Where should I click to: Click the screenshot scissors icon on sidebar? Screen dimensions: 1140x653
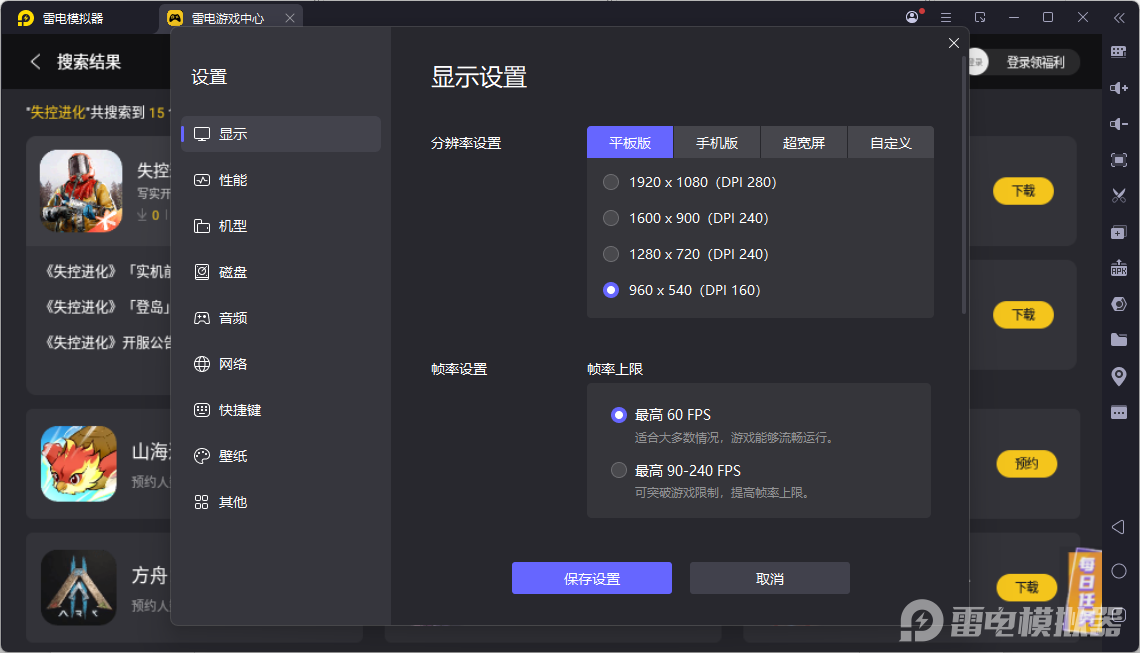1118,195
